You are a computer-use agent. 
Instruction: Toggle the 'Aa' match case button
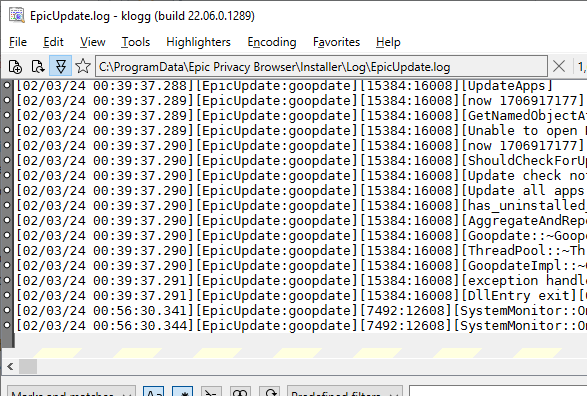[153, 391]
